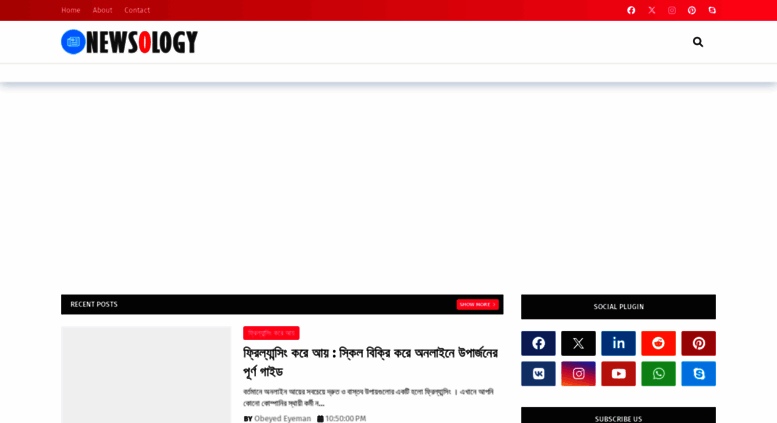Image resolution: width=777 pixels, height=423 pixels.
Task: Click the Facebook icon in top bar
Action: [x=631, y=10]
